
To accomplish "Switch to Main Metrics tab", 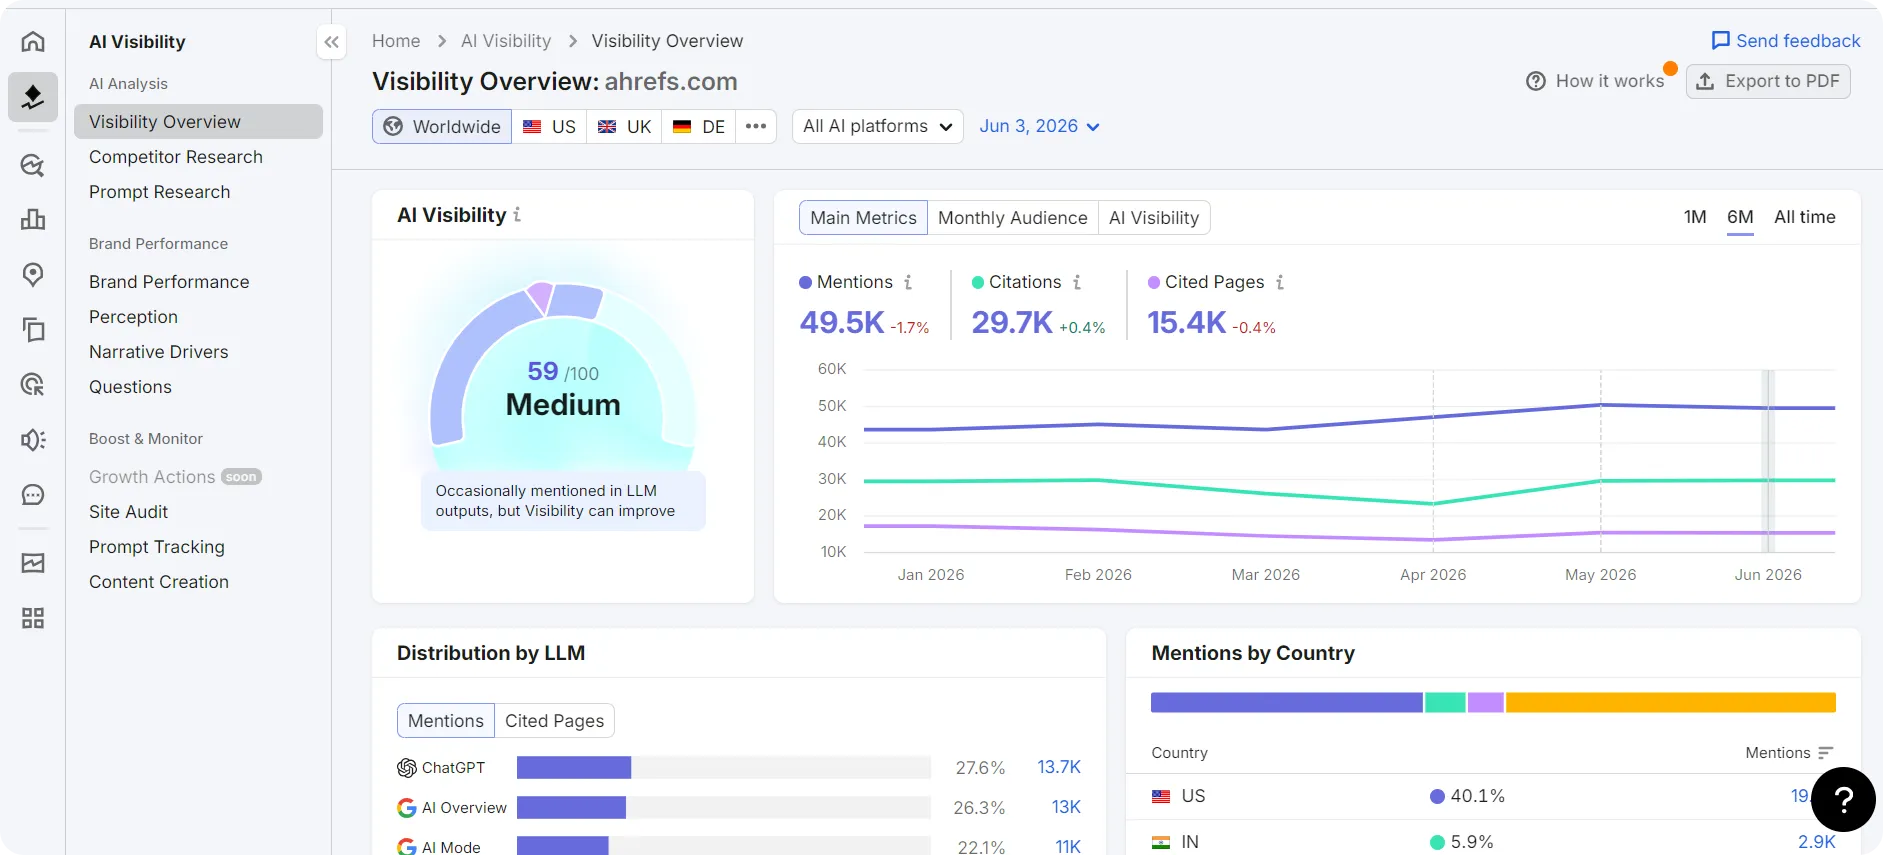I will (x=863, y=218).
